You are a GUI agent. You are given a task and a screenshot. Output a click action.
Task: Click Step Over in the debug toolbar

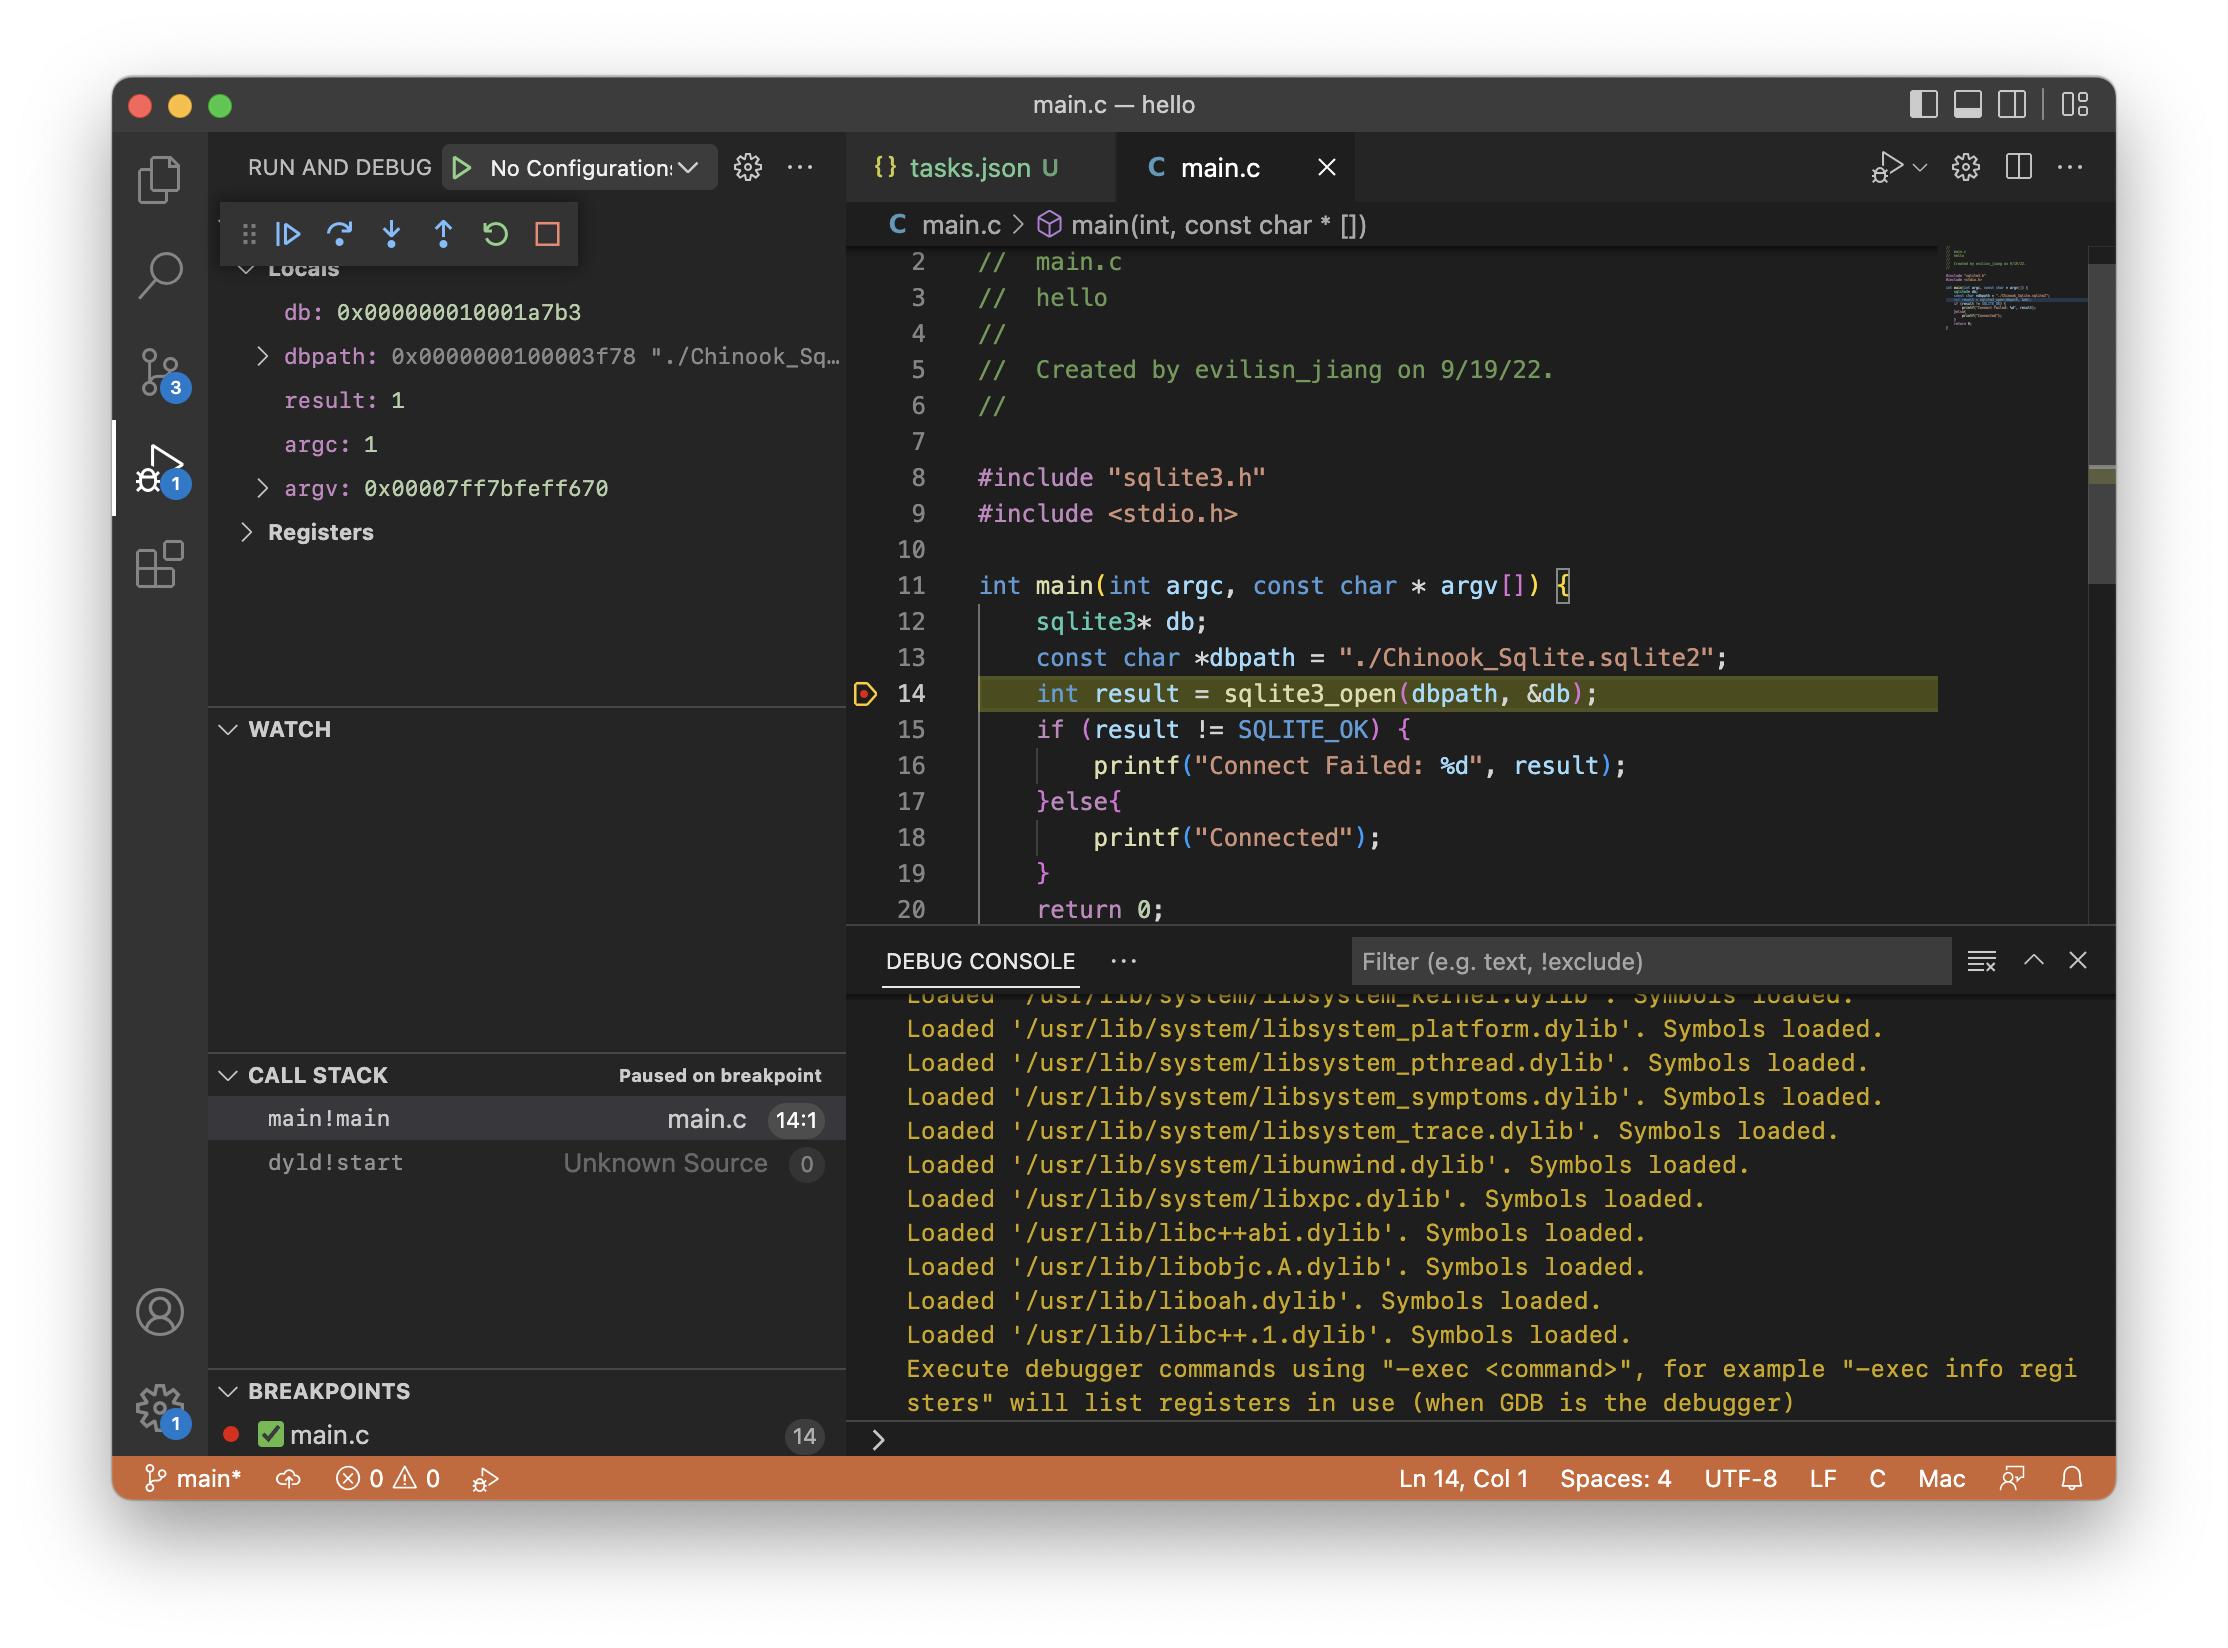coord(340,234)
